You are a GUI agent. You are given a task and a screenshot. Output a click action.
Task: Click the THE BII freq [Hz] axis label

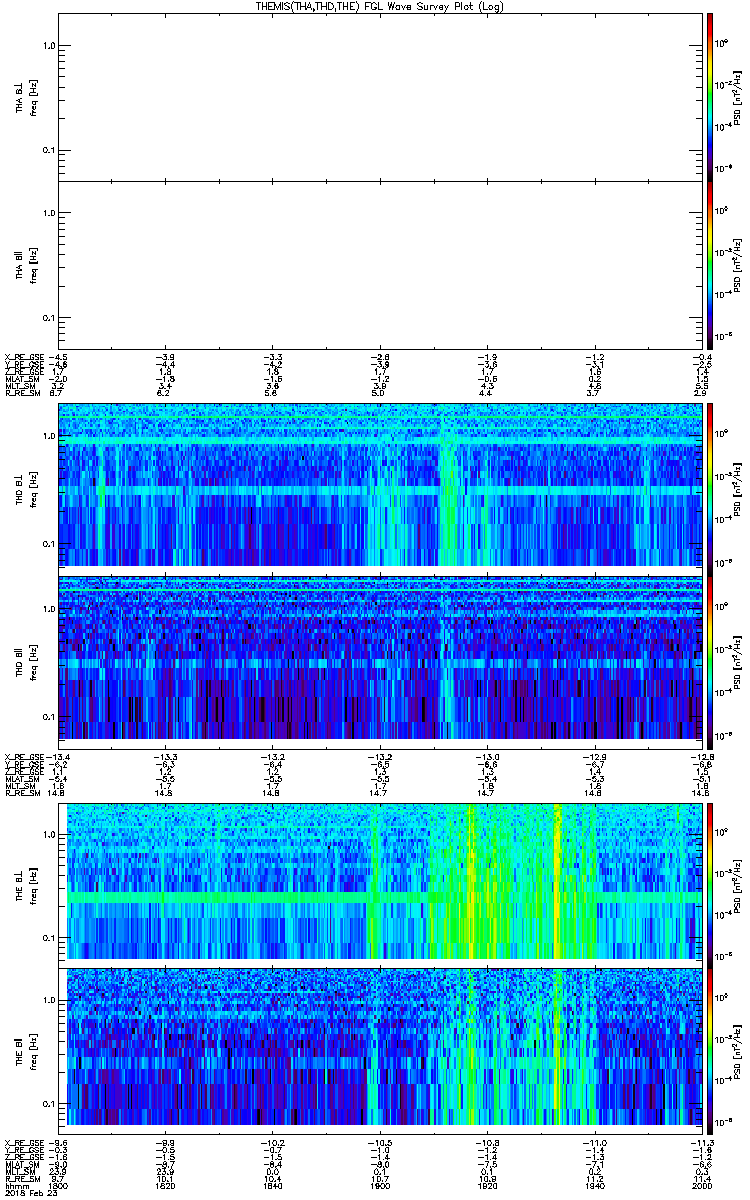[32, 1051]
